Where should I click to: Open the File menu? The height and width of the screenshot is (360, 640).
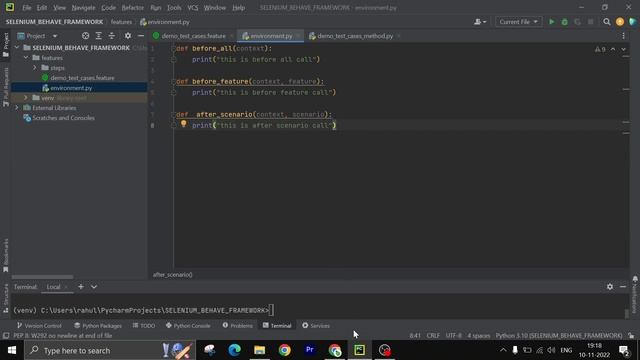27,8
